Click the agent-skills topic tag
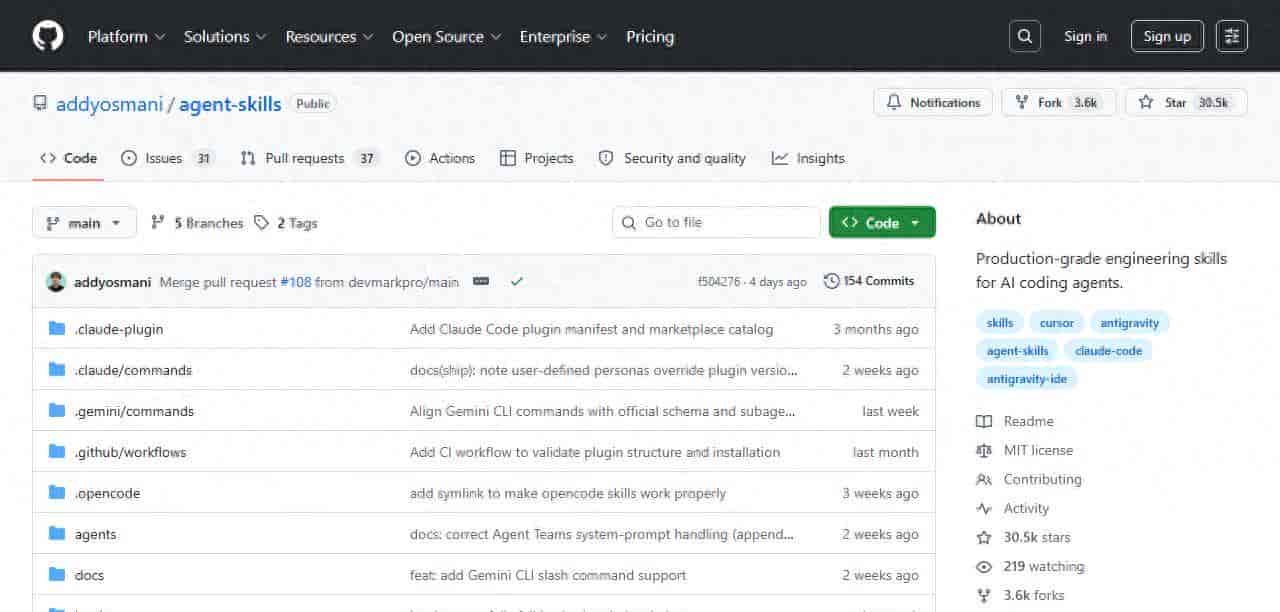1280x612 pixels. [1017, 351]
